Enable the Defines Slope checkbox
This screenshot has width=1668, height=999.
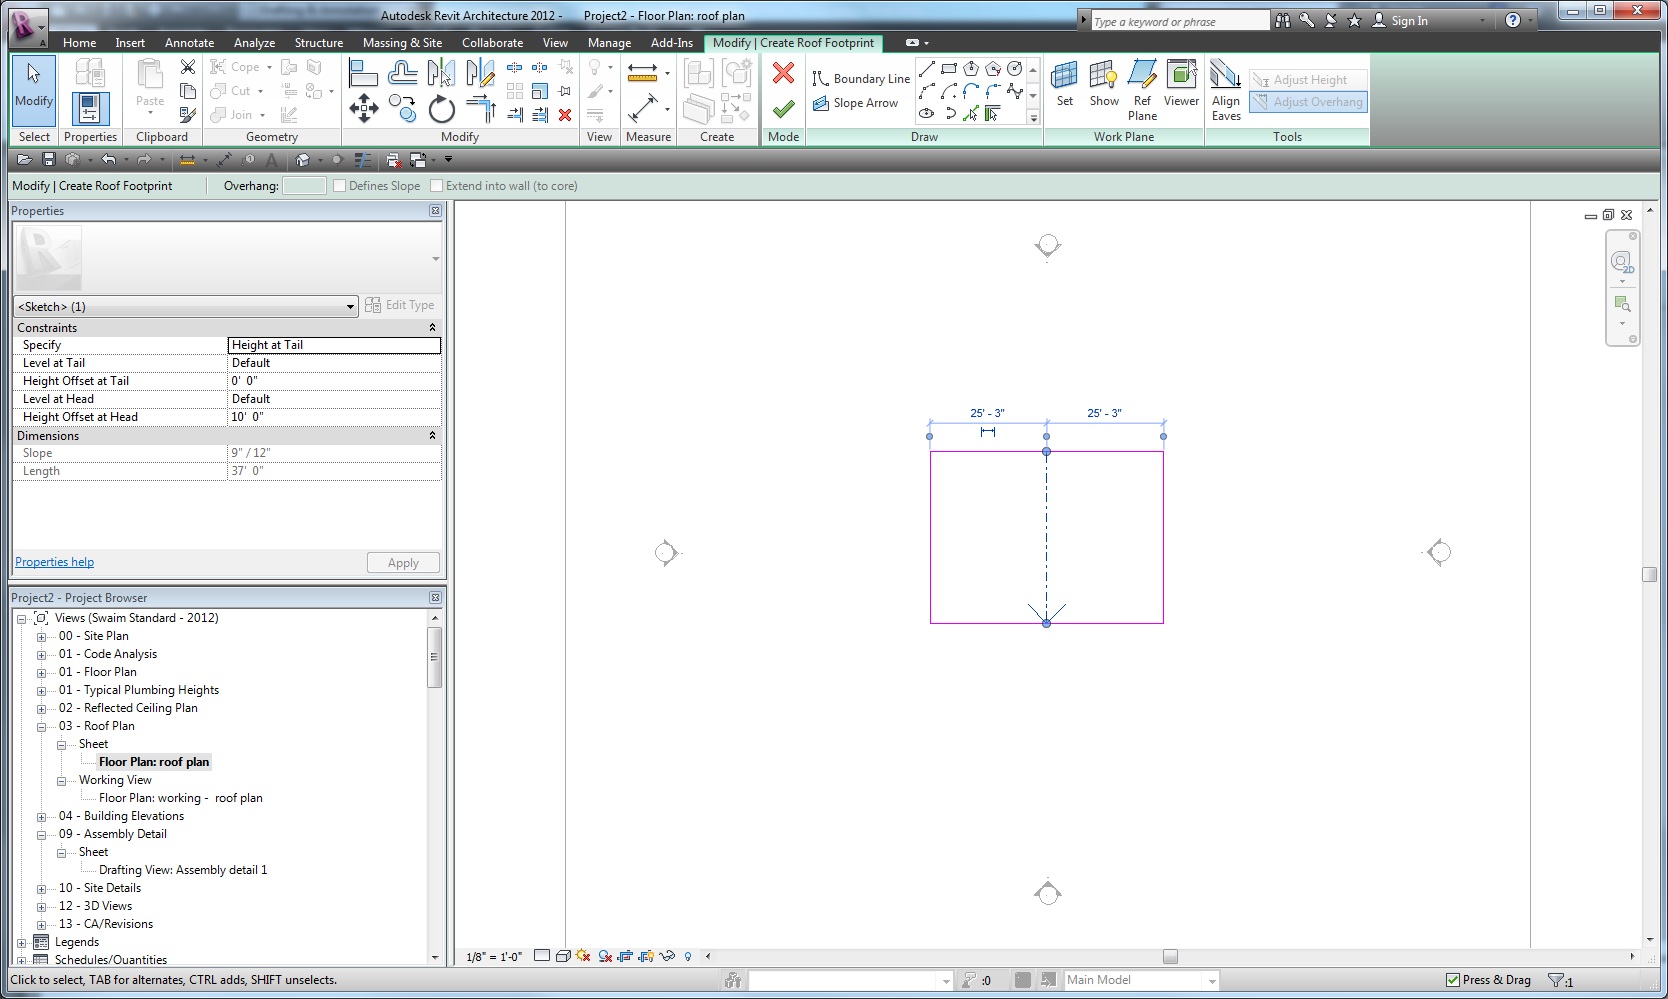340,186
